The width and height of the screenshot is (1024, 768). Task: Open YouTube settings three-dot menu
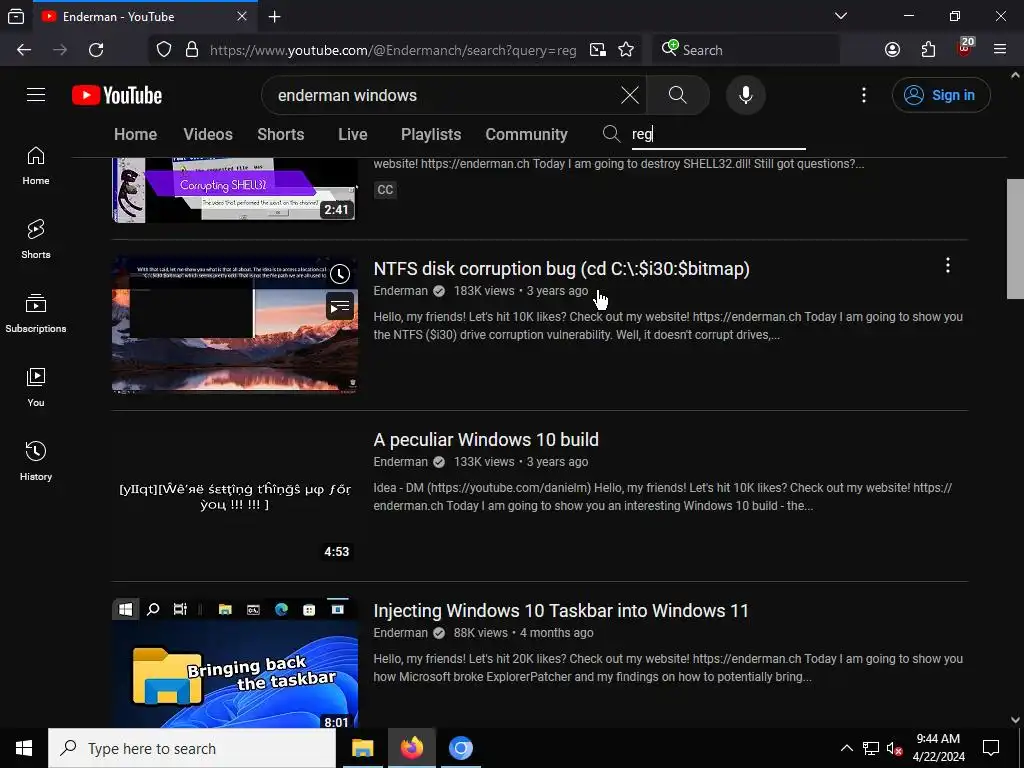(x=864, y=95)
